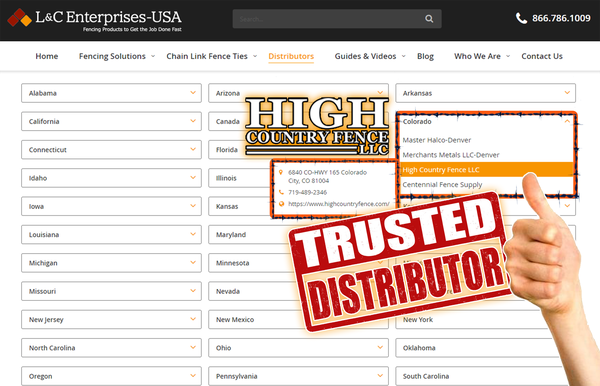Image resolution: width=600 pixels, height=386 pixels.
Task: Focus the search input field
Action: coord(337,19)
